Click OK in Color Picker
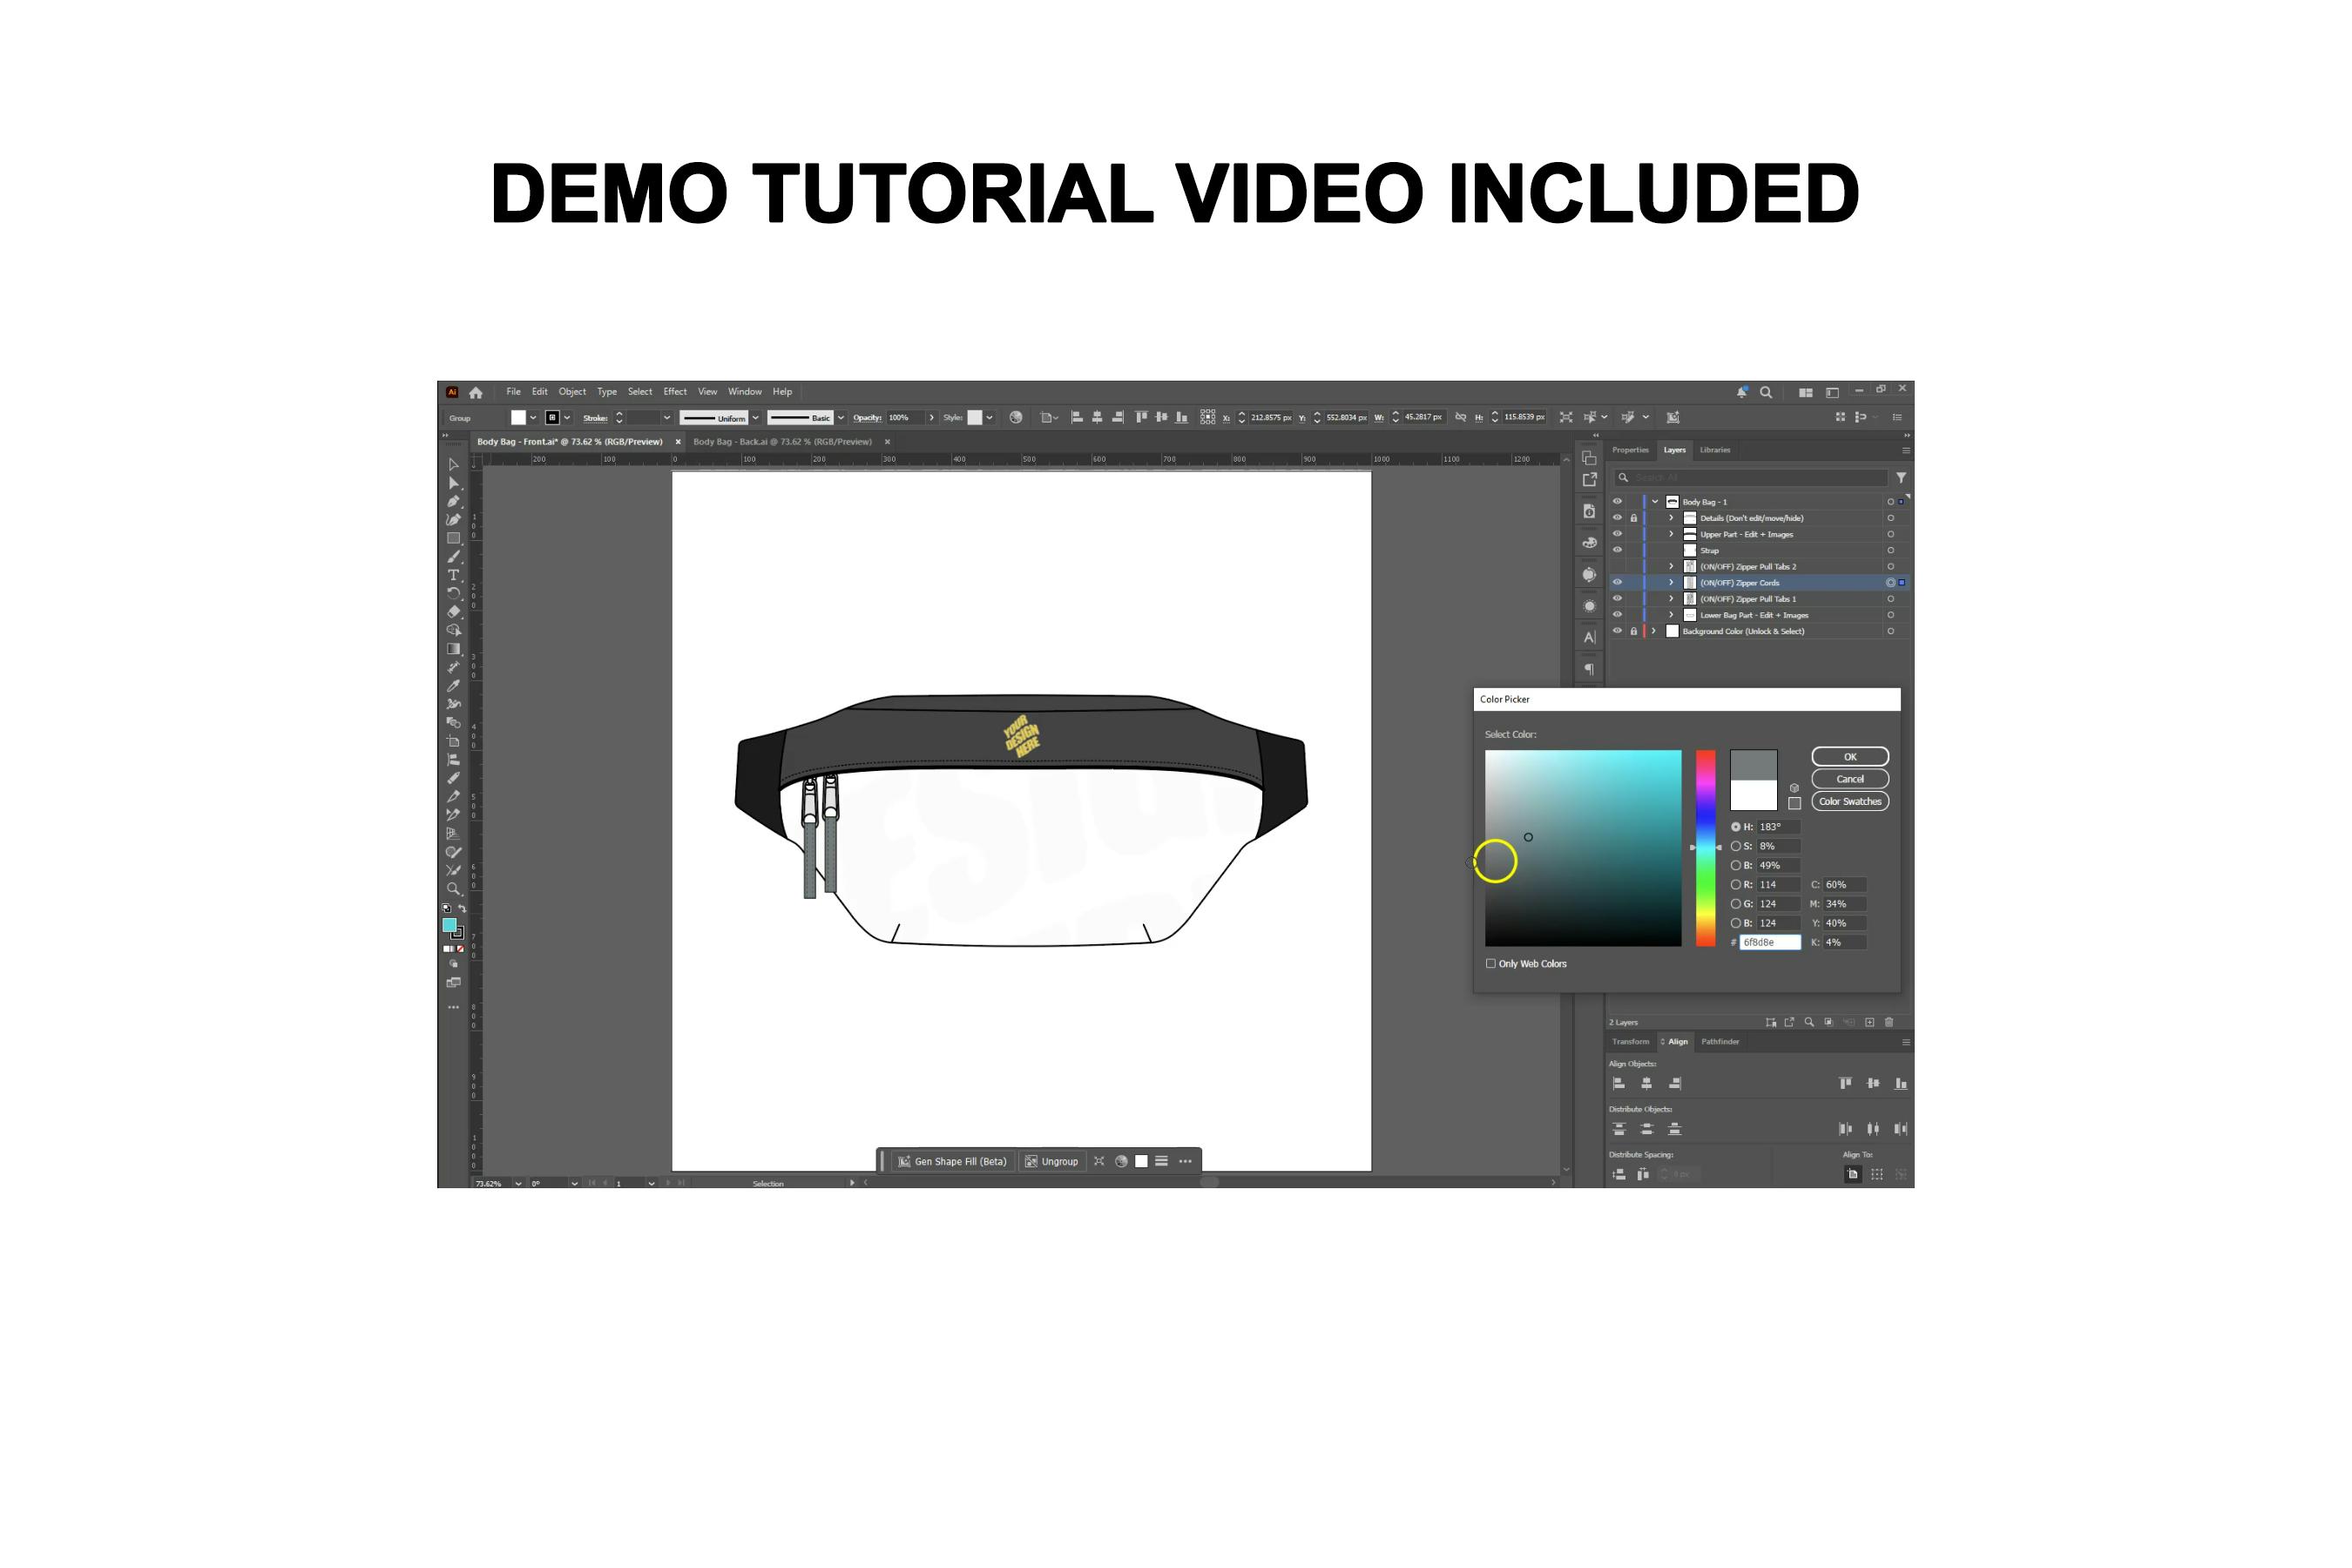Image resolution: width=2352 pixels, height=1568 pixels. (x=1850, y=757)
